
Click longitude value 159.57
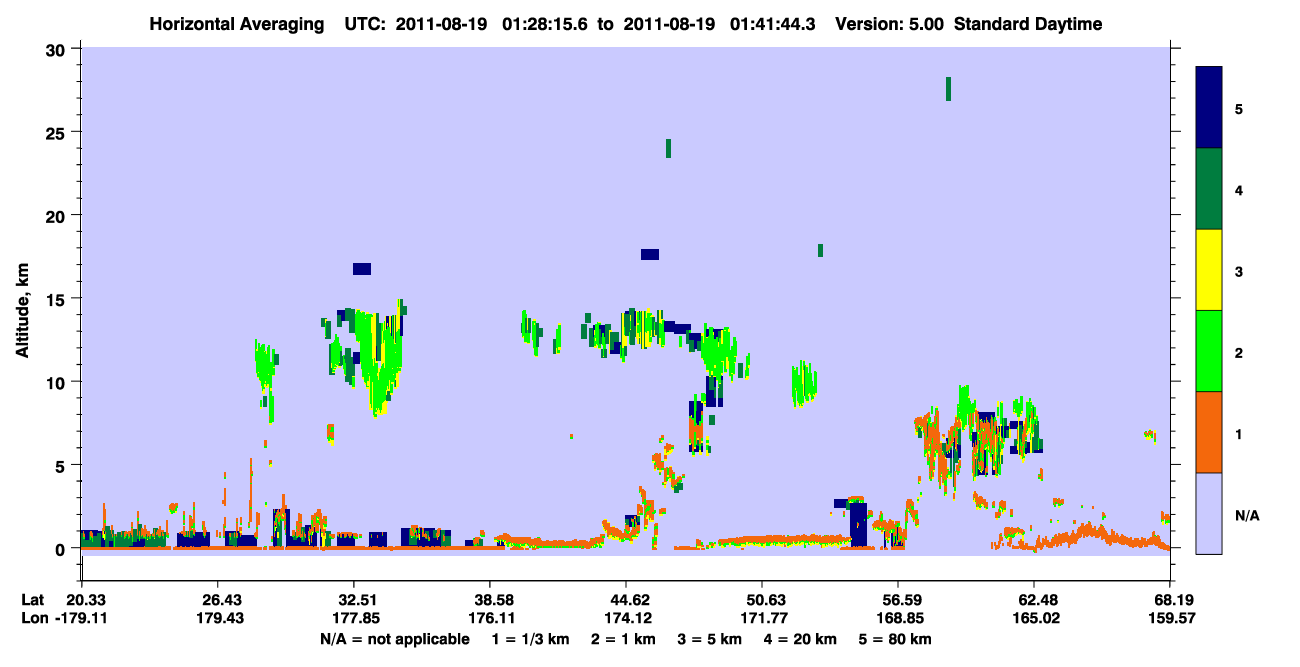coord(1170,618)
